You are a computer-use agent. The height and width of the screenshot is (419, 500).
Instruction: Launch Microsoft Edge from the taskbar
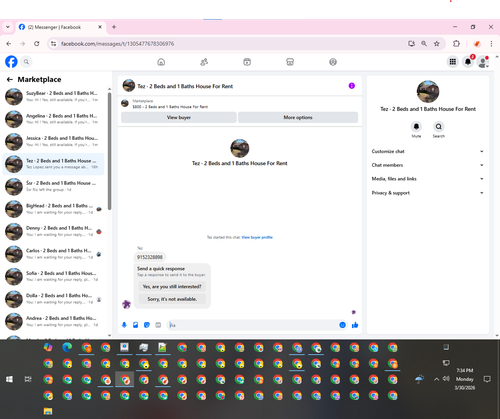(x=67, y=347)
